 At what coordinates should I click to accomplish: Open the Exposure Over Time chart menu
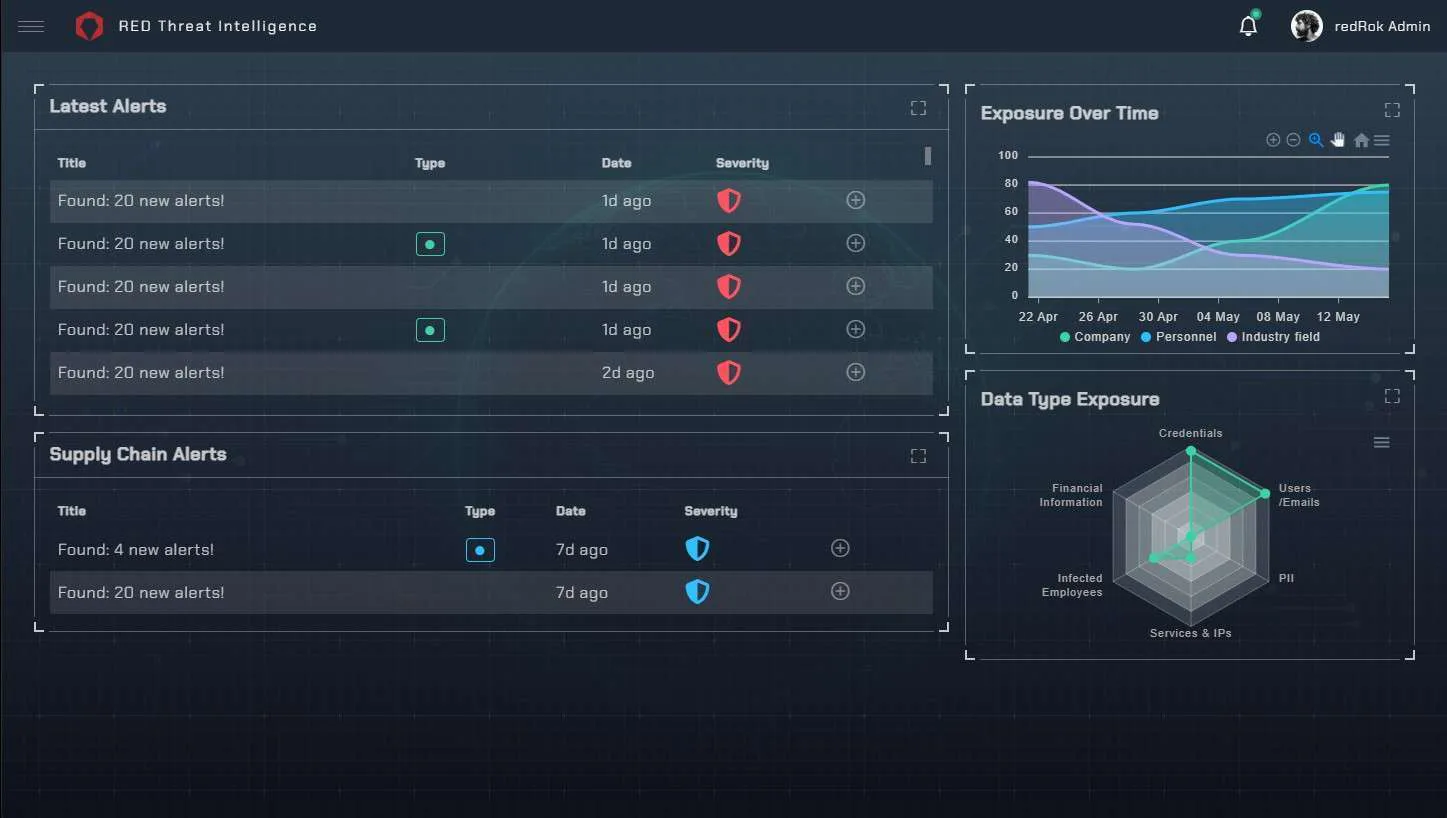pos(1381,141)
